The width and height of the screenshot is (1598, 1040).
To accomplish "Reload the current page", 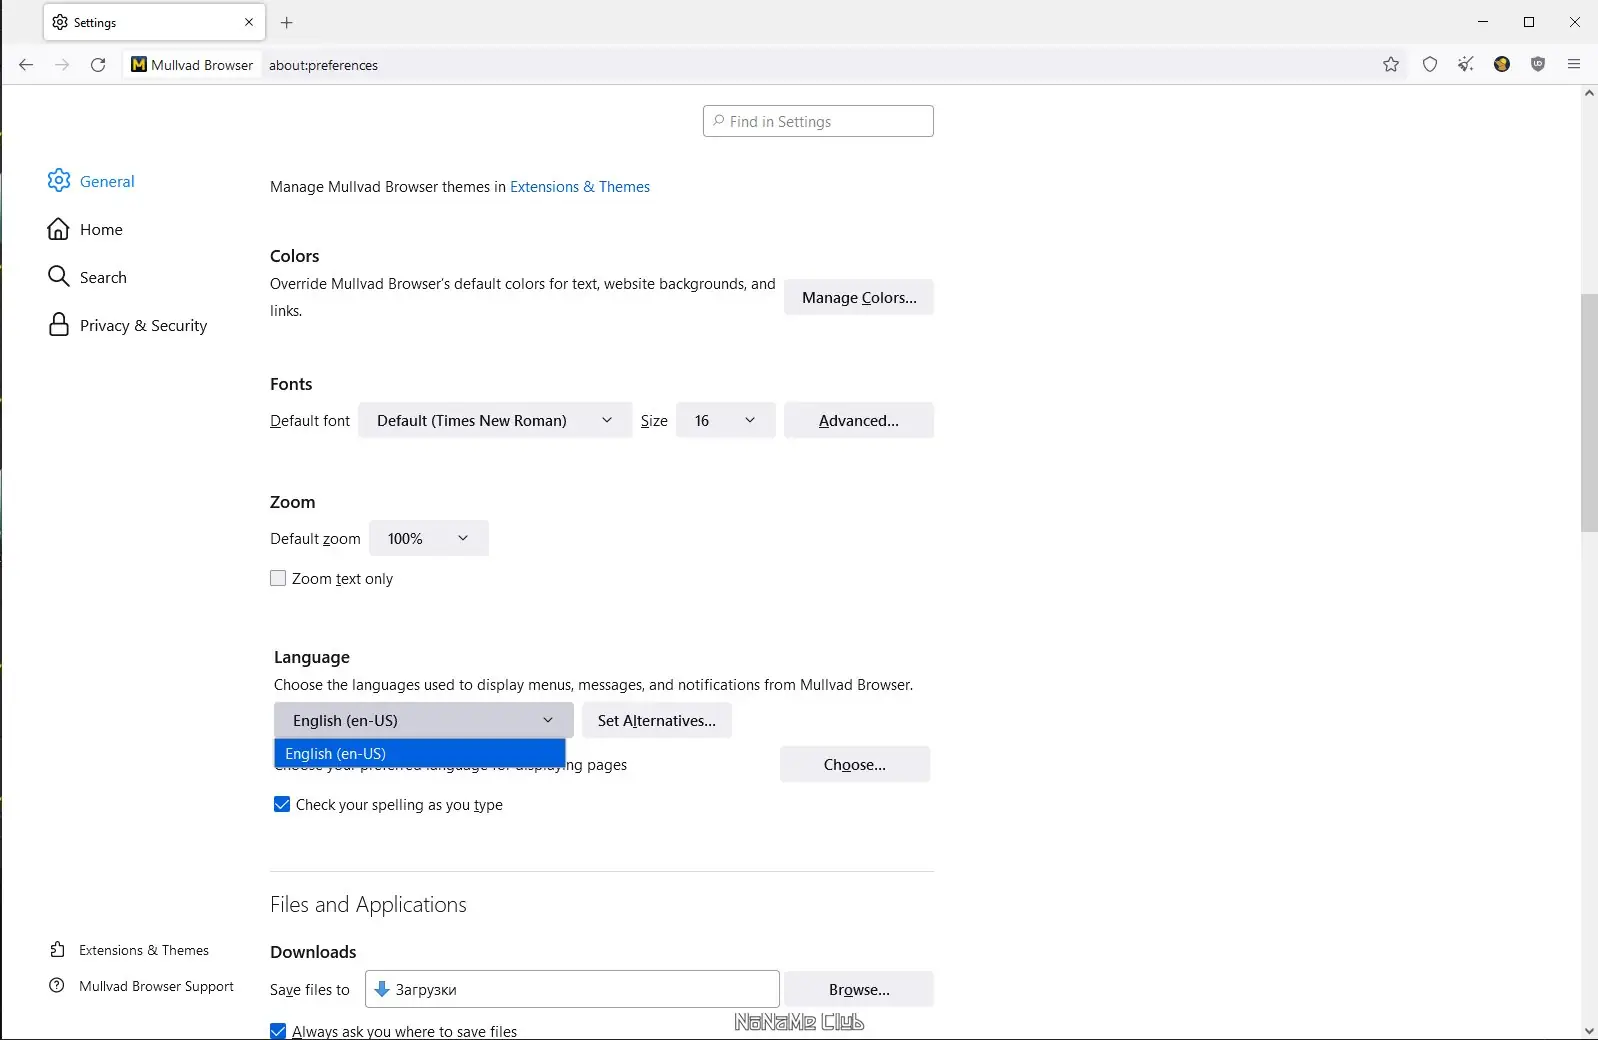I will pos(98,65).
